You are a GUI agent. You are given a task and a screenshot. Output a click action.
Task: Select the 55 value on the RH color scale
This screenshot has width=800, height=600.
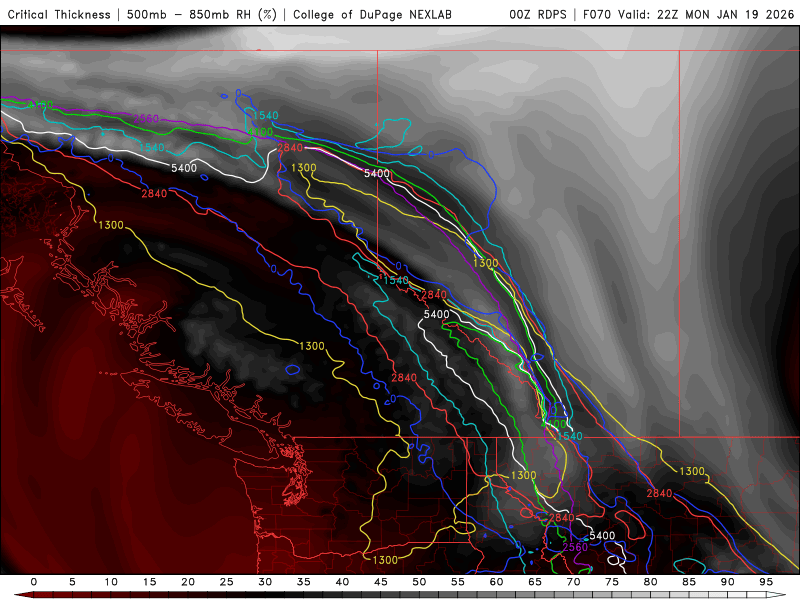pyautogui.click(x=458, y=582)
